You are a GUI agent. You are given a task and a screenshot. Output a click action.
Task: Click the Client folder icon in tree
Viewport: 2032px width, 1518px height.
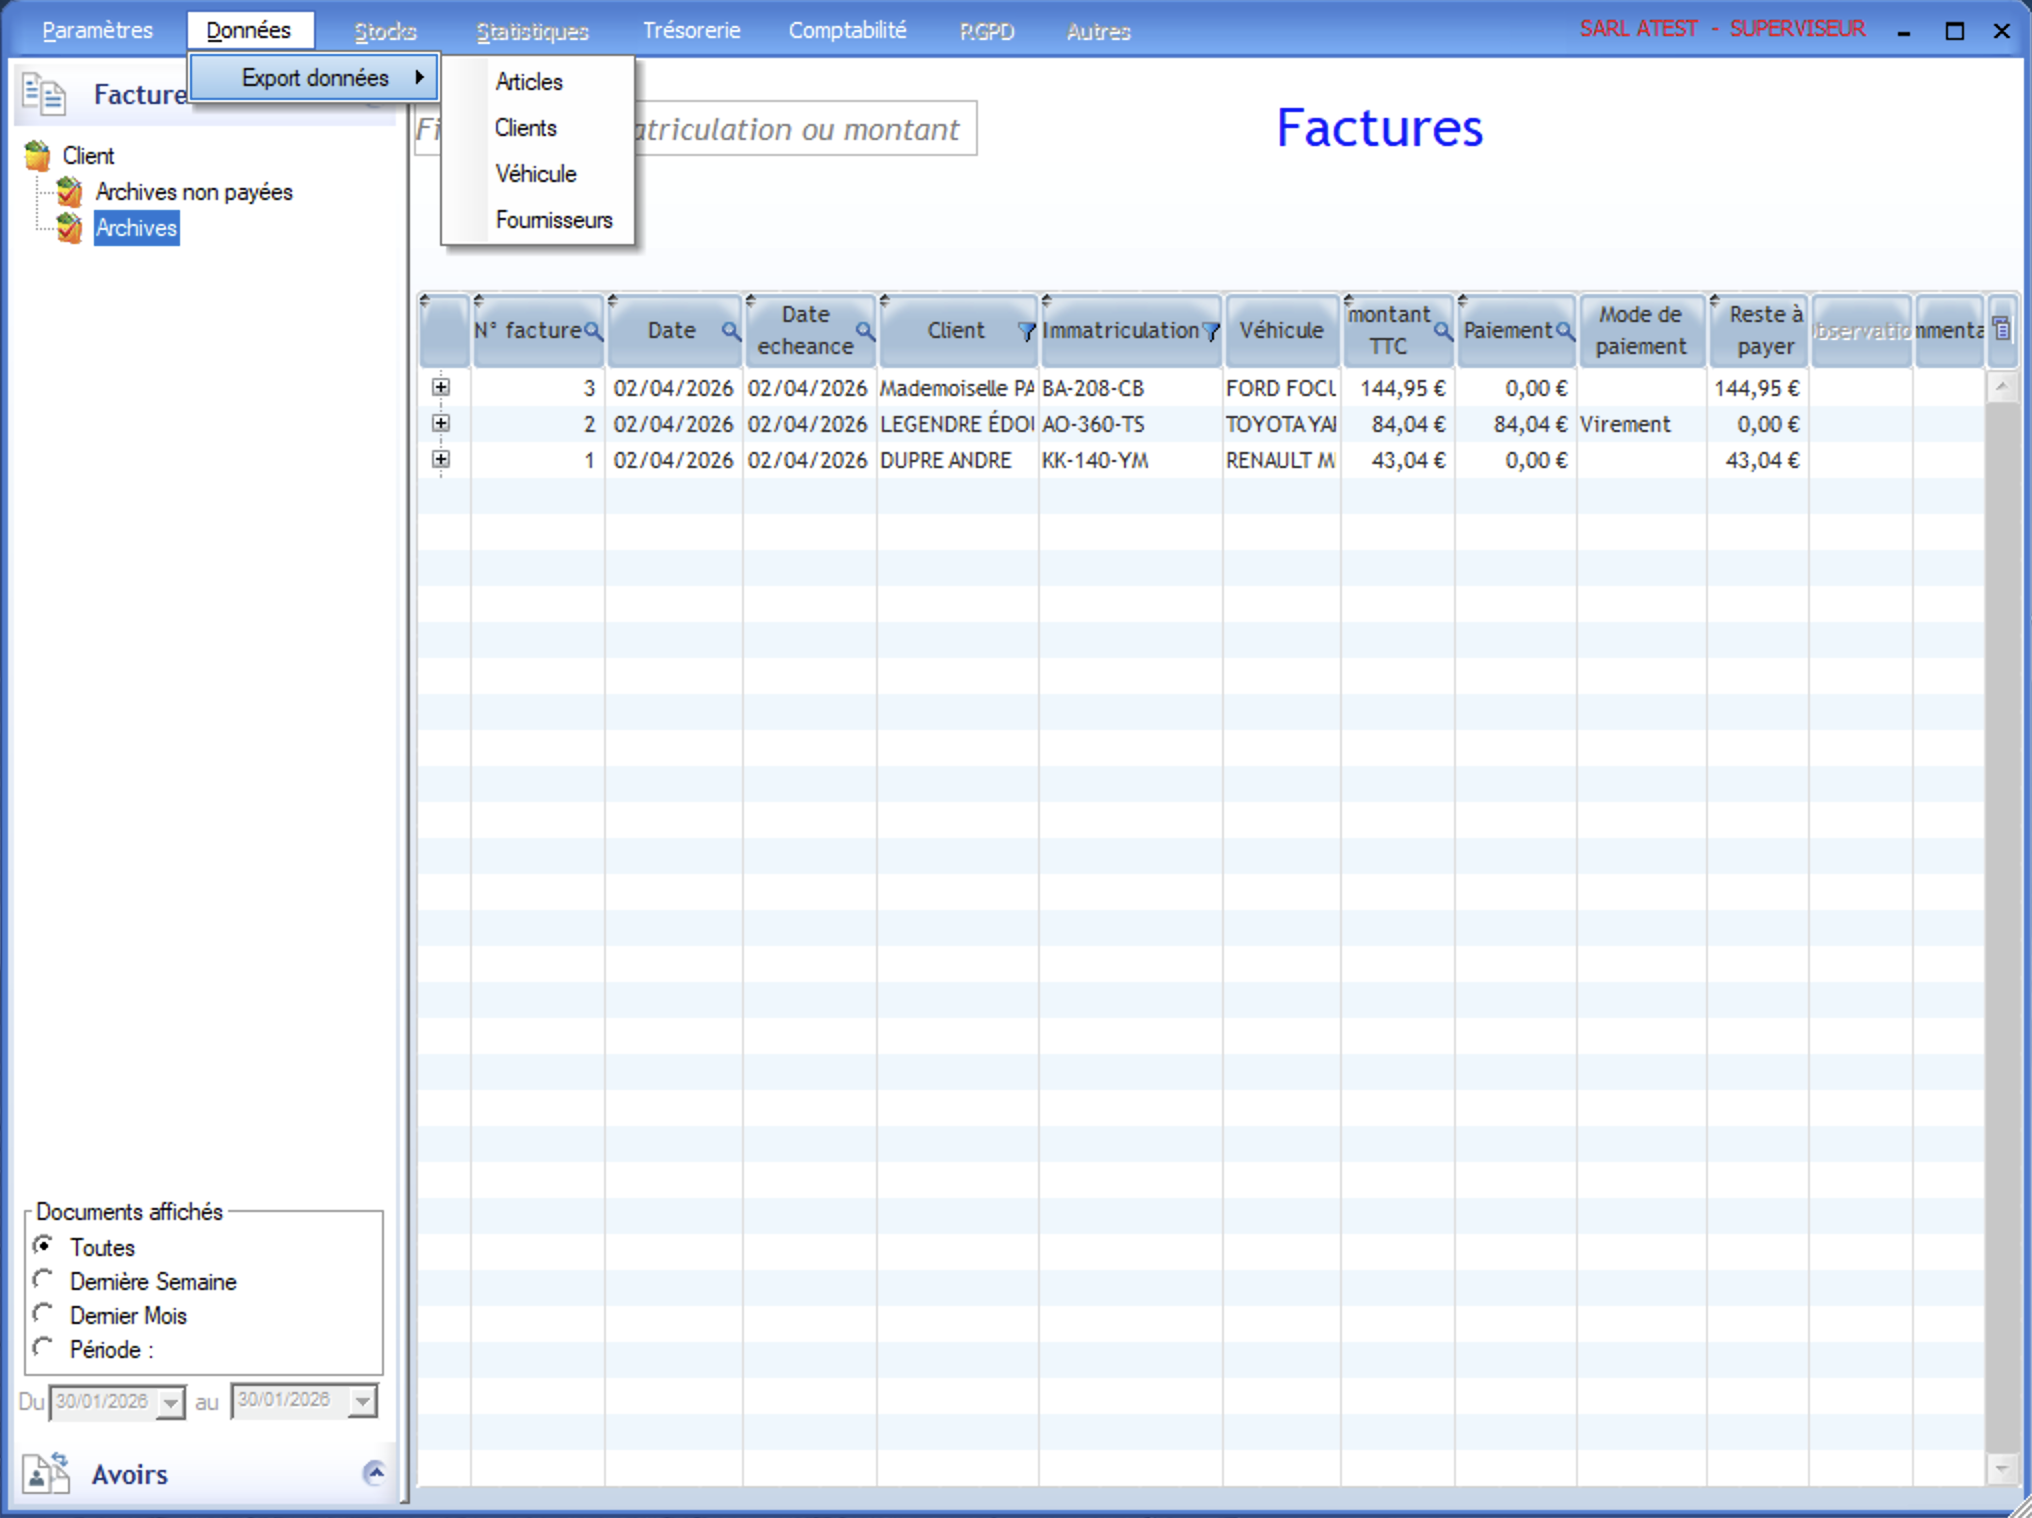coord(38,156)
